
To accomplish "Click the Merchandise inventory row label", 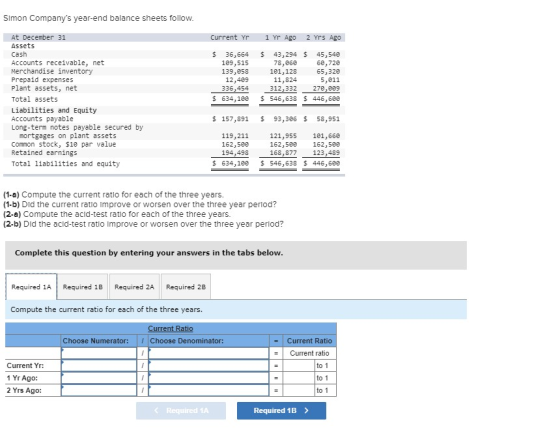I will (x=52, y=71).
